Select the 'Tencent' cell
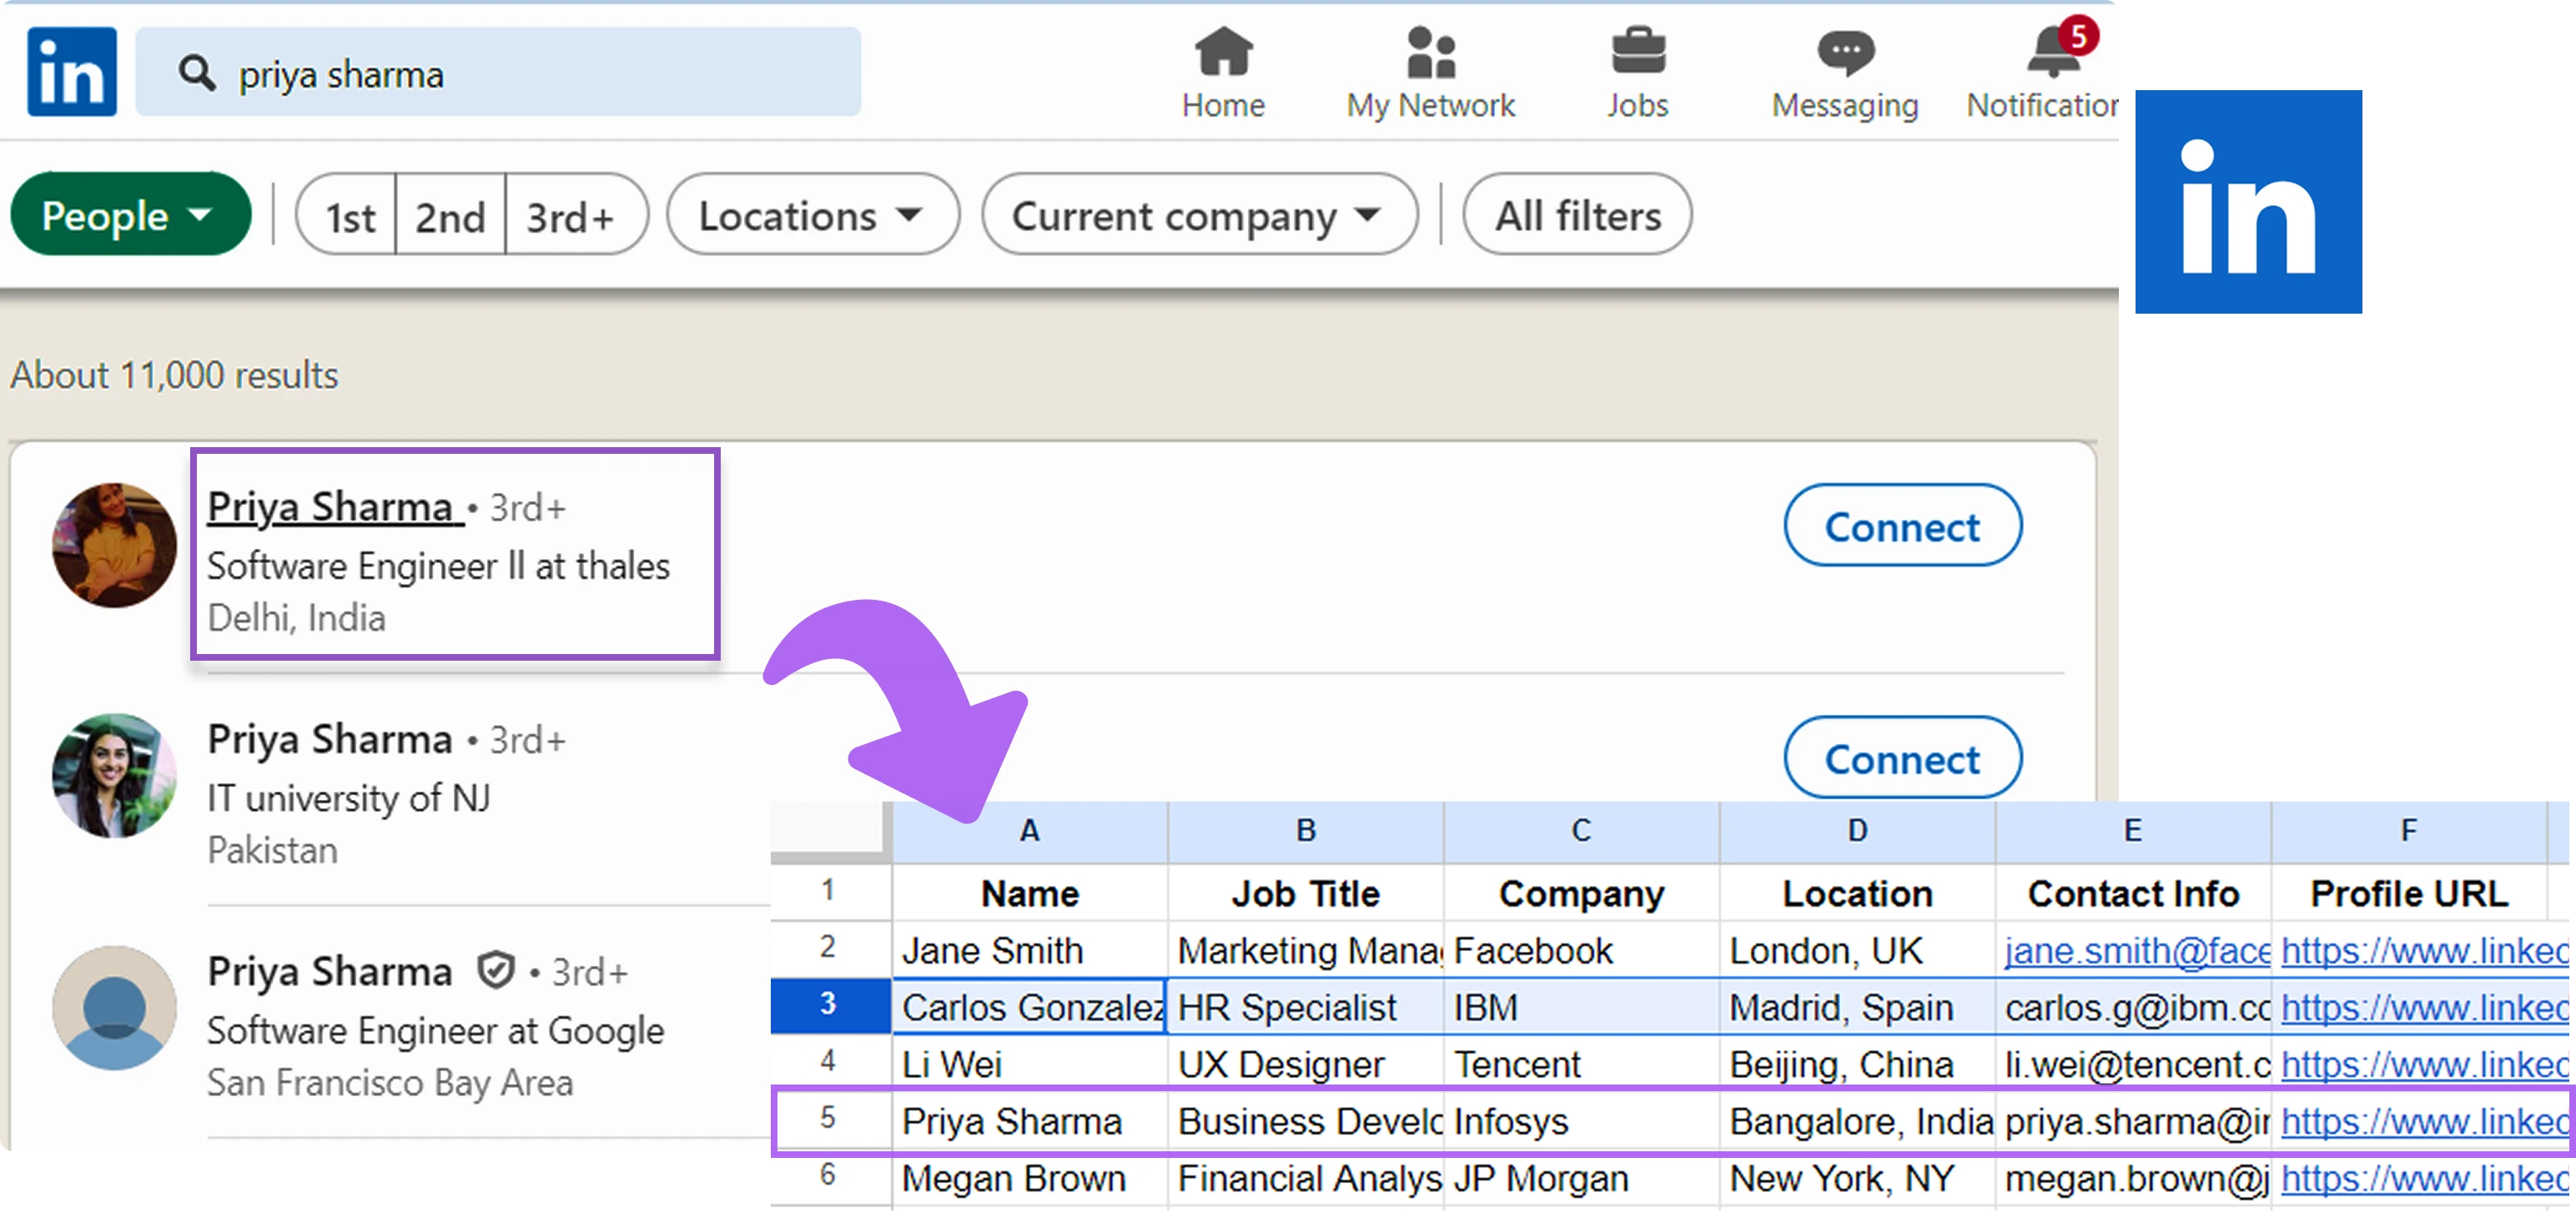Viewport: 2576px width, 1218px height. [x=1581, y=1064]
